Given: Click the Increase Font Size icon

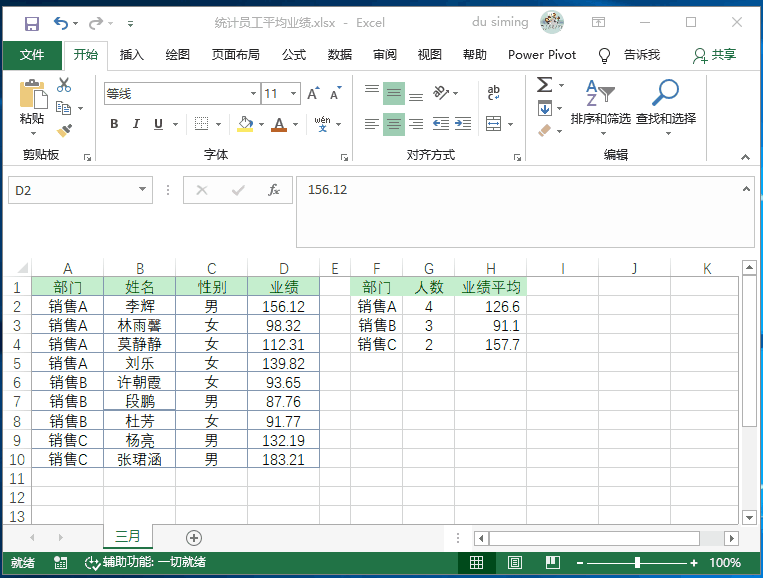Looking at the screenshot, I should tap(313, 94).
